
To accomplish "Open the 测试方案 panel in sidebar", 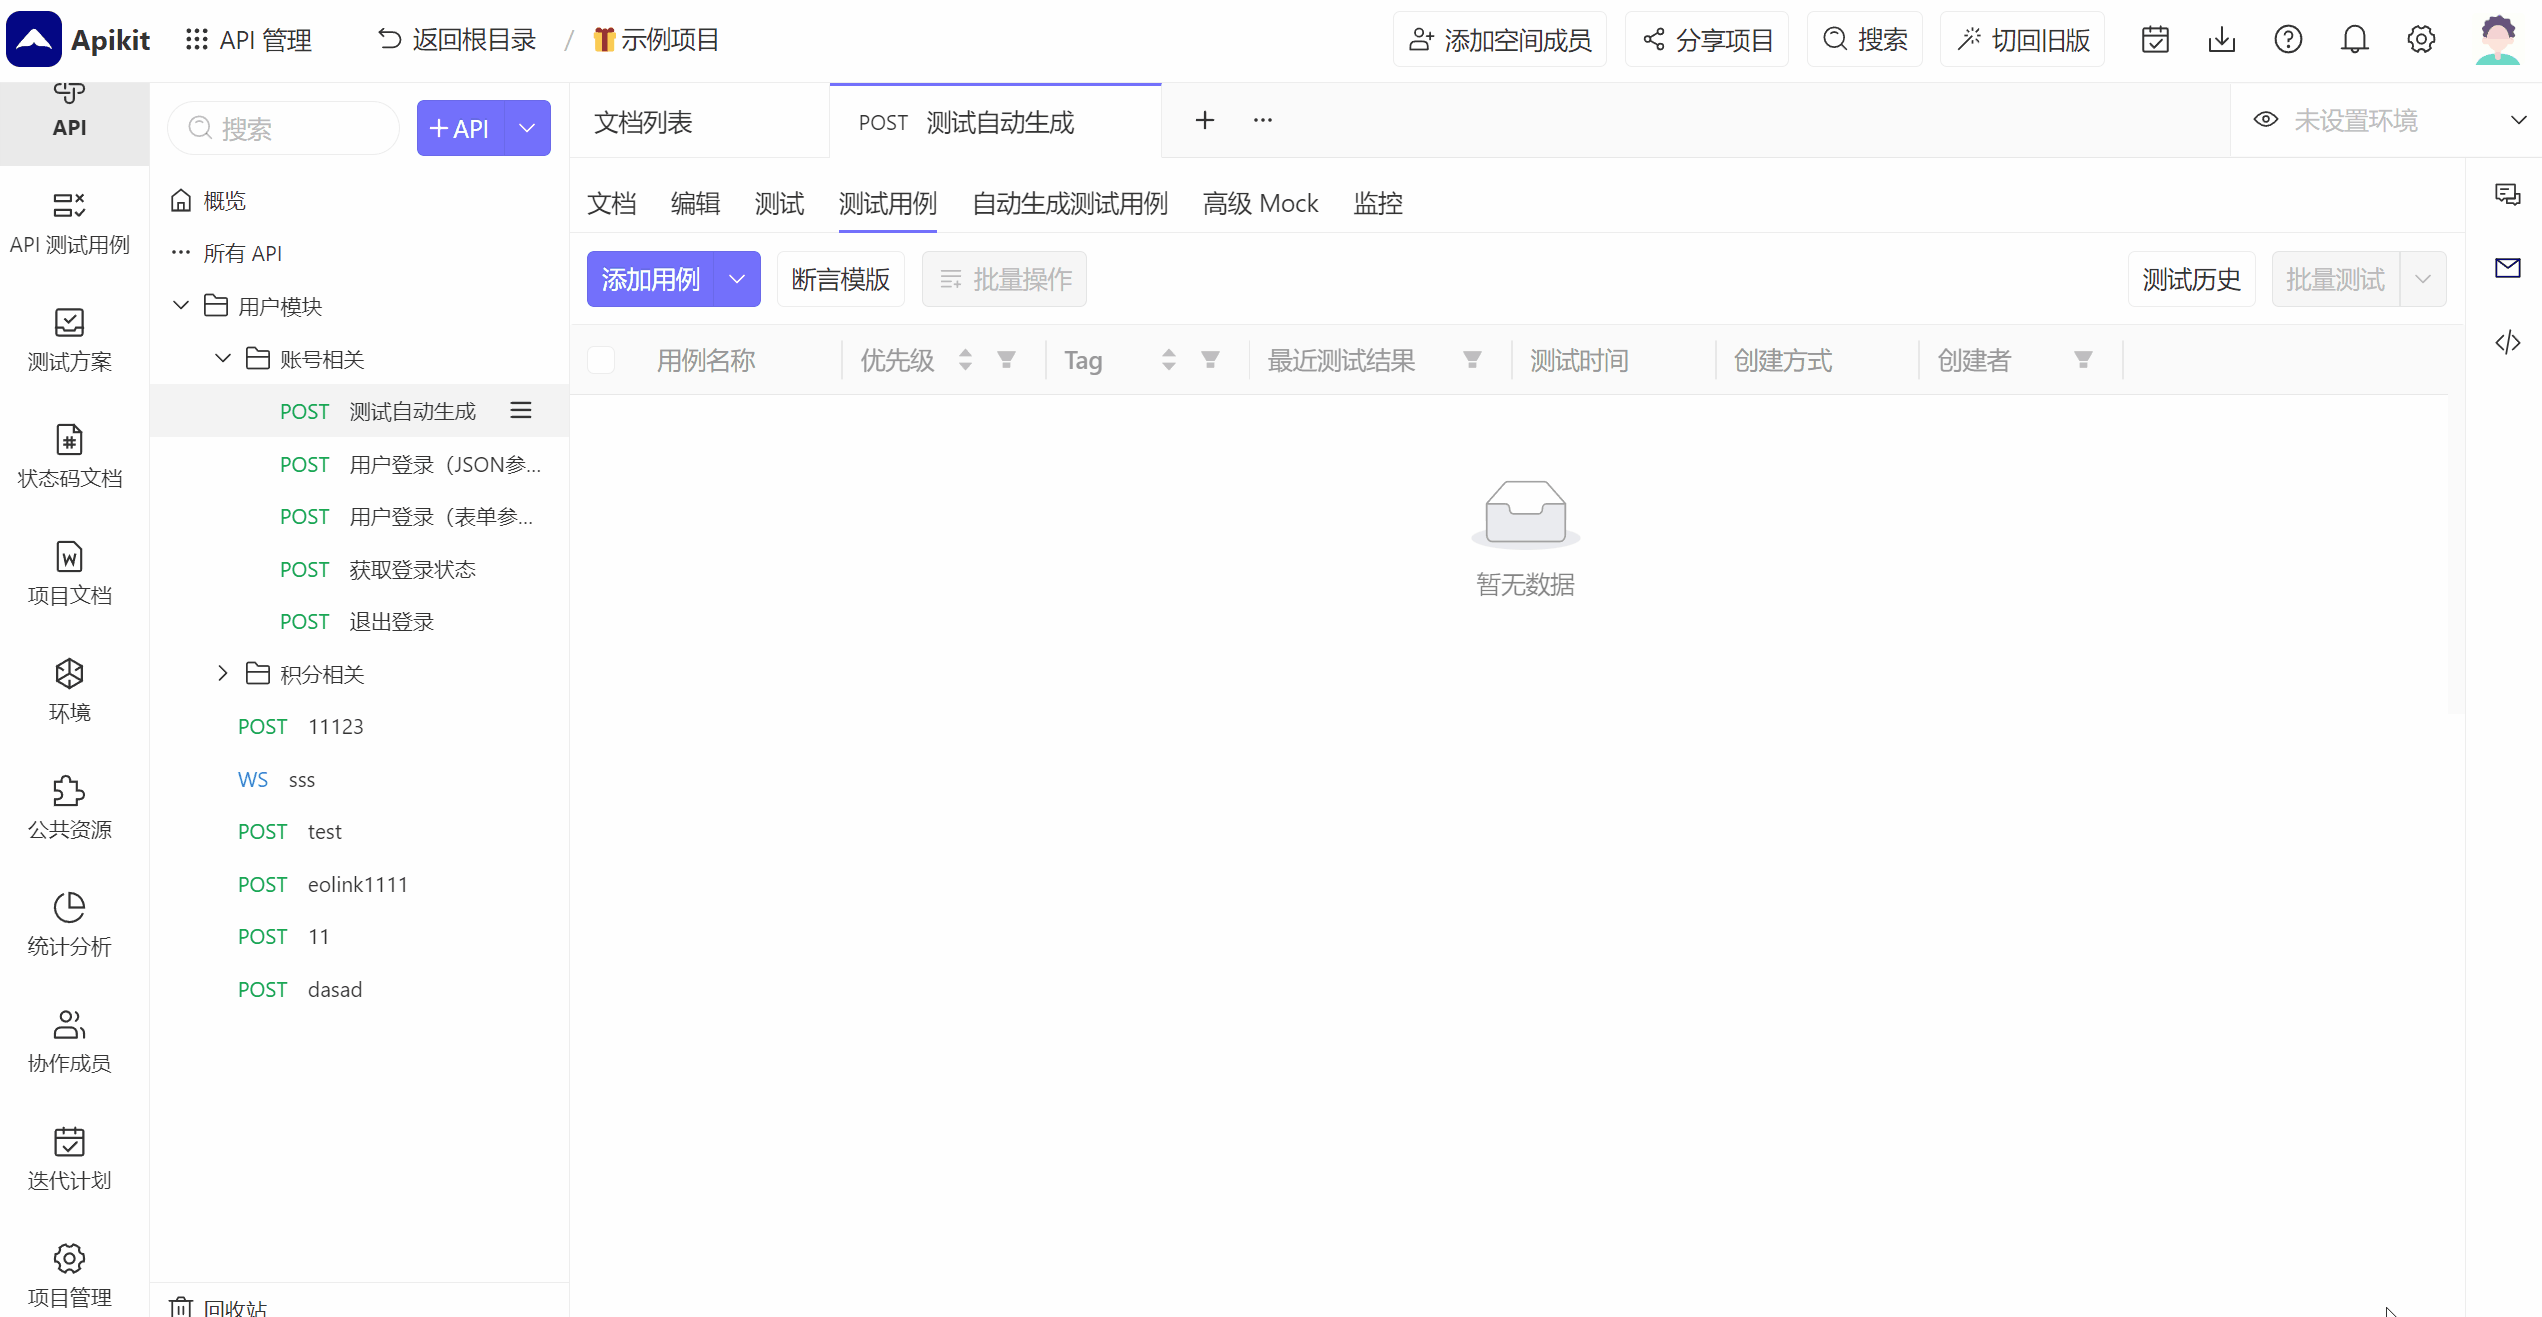I will (x=69, y=340).
